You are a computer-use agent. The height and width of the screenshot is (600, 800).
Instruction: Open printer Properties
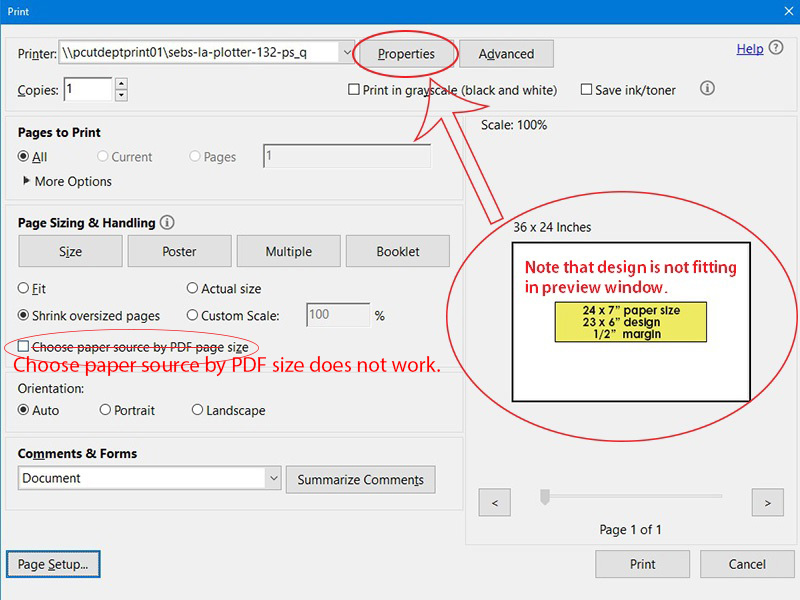click(406, 54)
